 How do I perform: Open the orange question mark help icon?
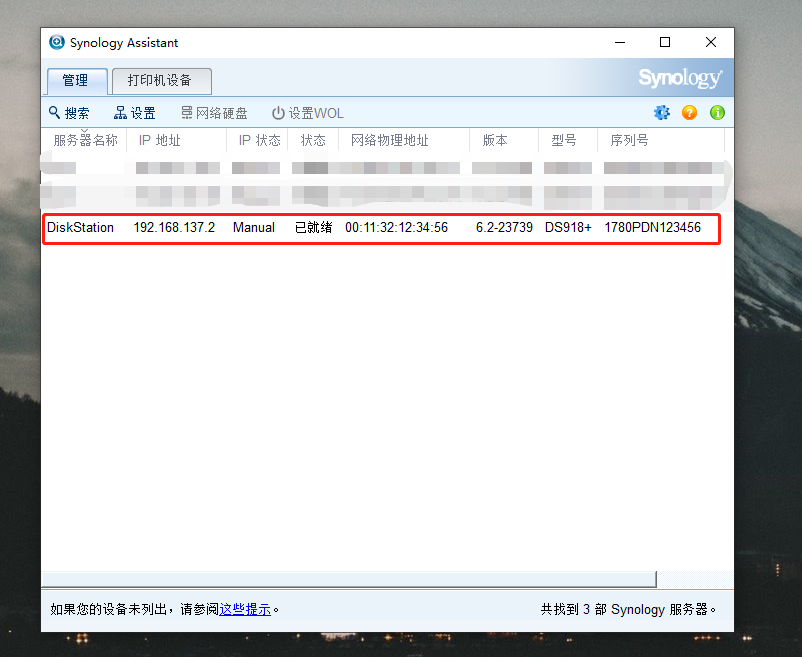(689, 112)
